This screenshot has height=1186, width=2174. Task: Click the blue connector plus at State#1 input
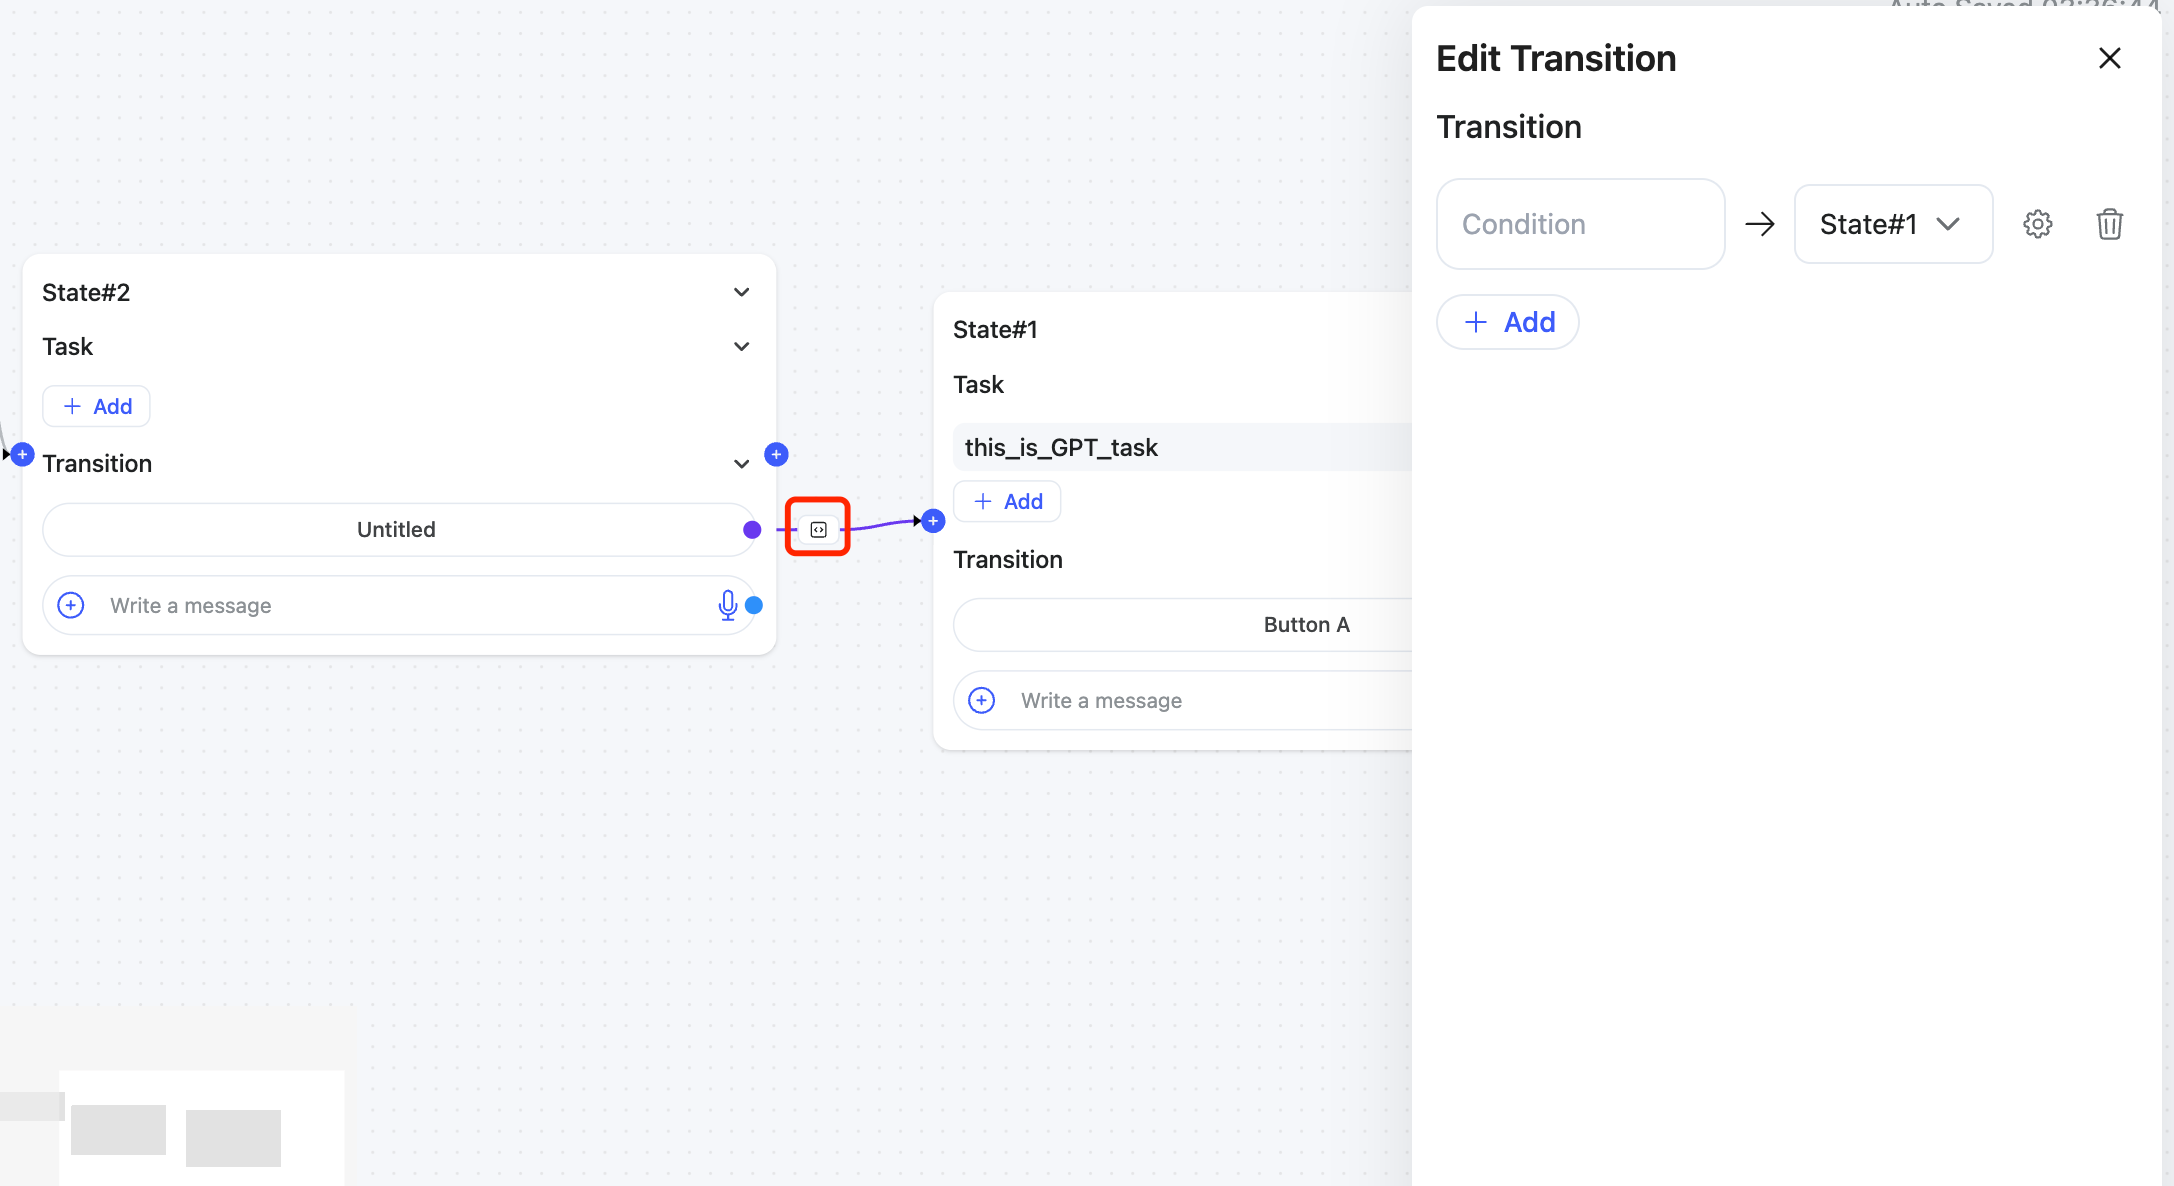click(933, 521)
